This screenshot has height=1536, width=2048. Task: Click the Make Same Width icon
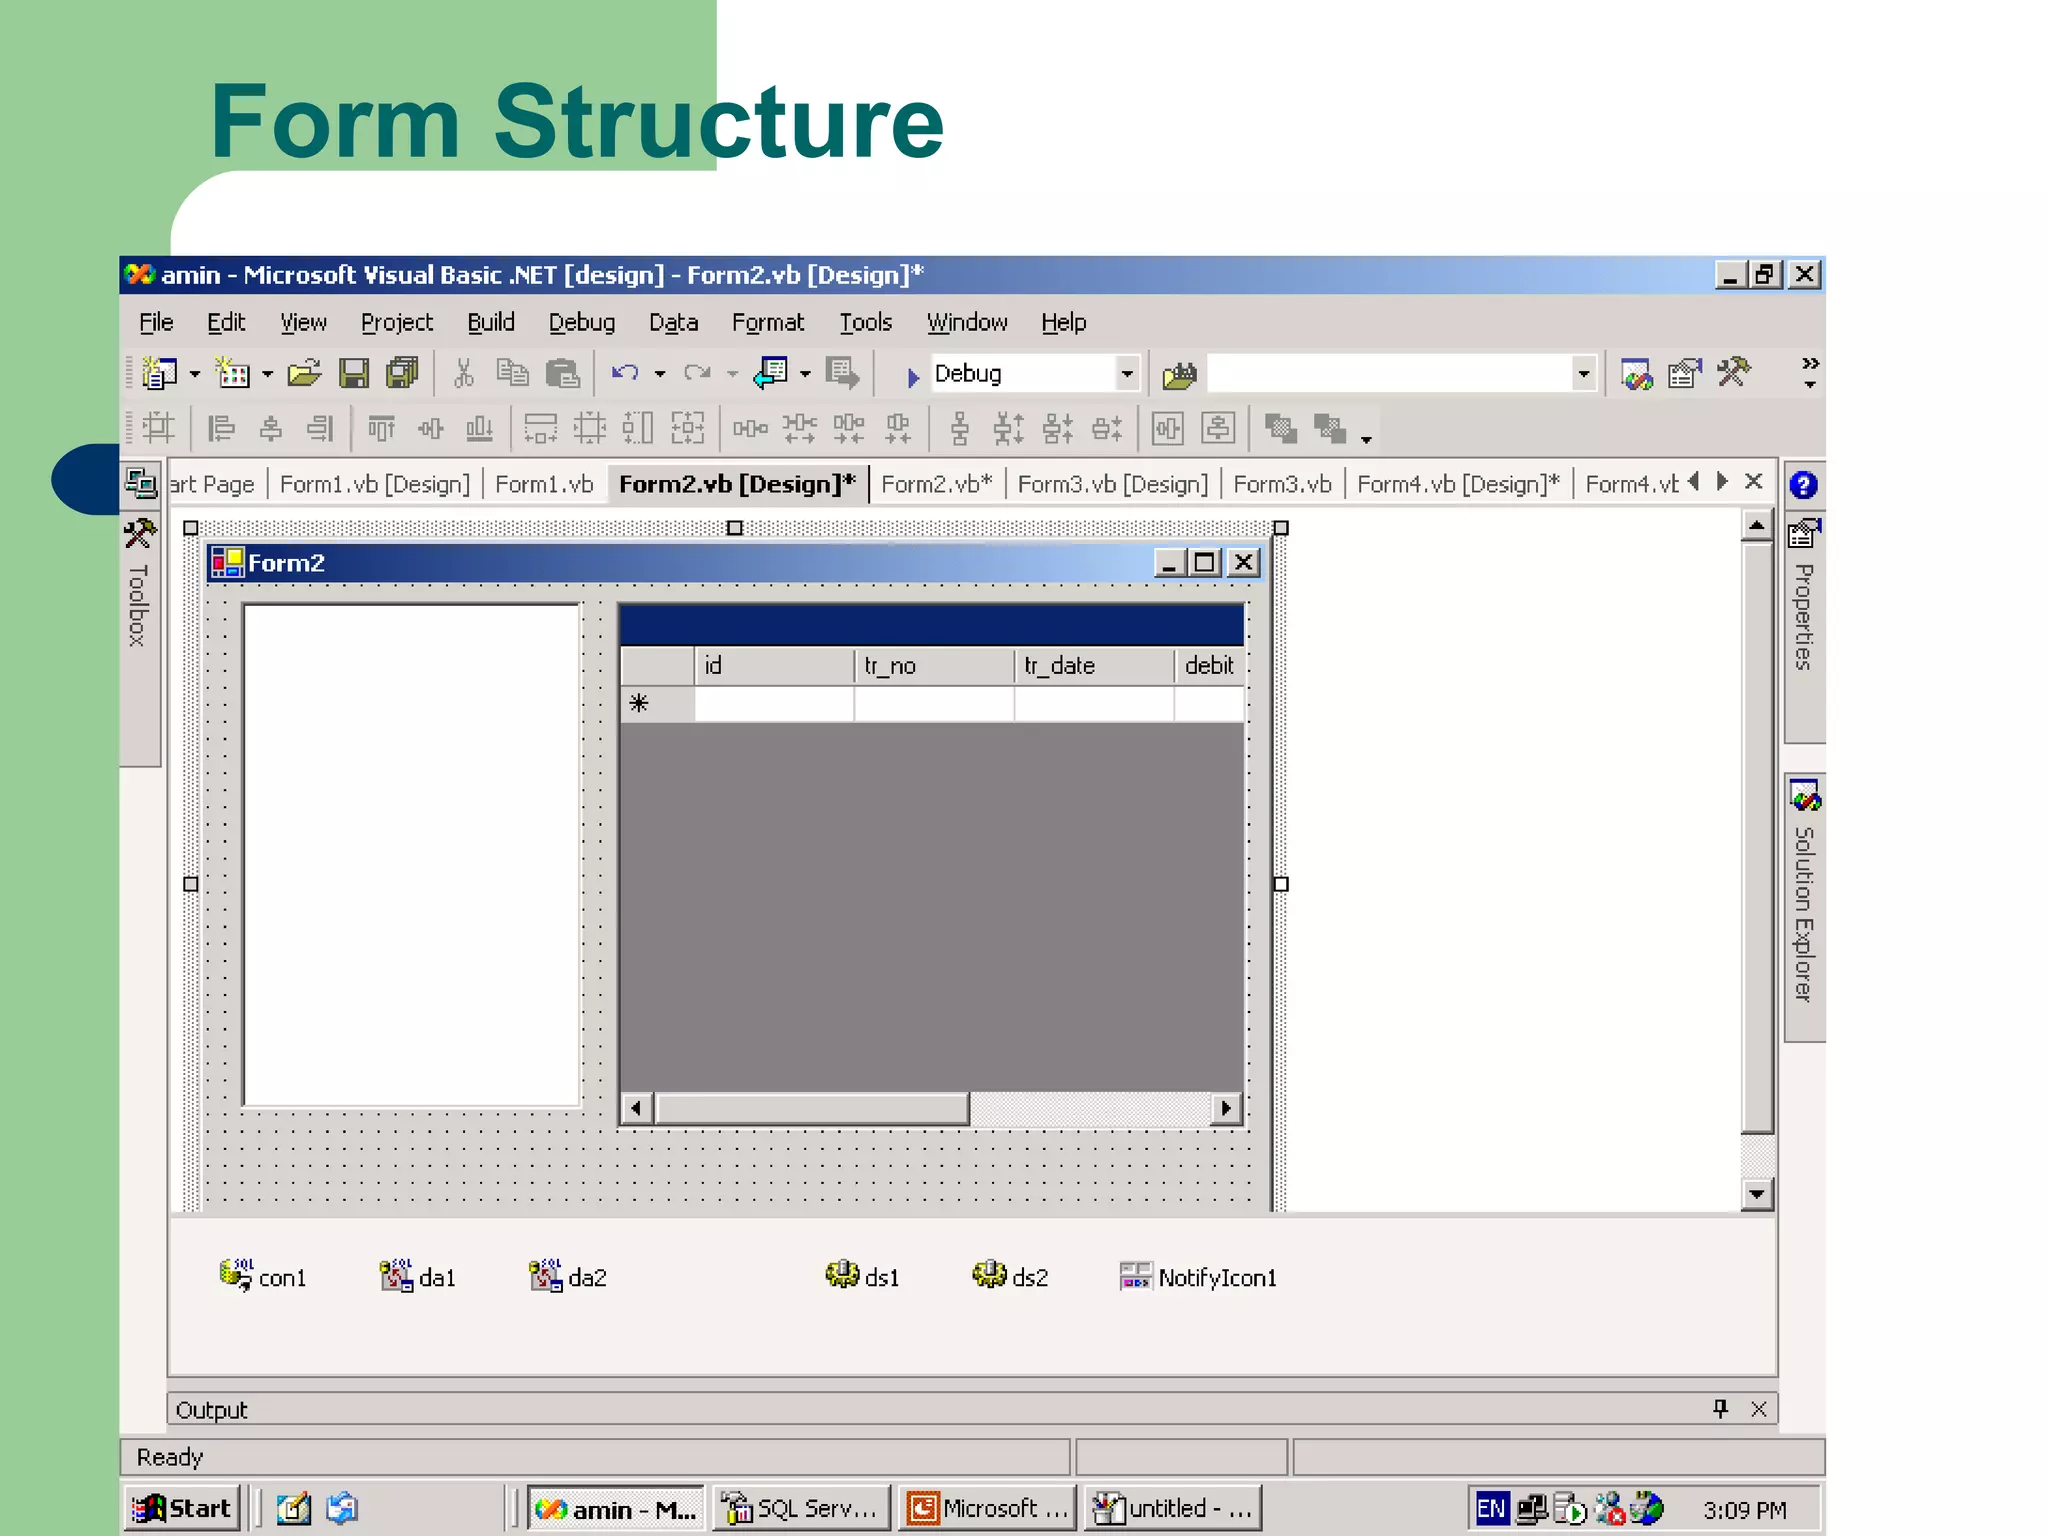[541, 429]
